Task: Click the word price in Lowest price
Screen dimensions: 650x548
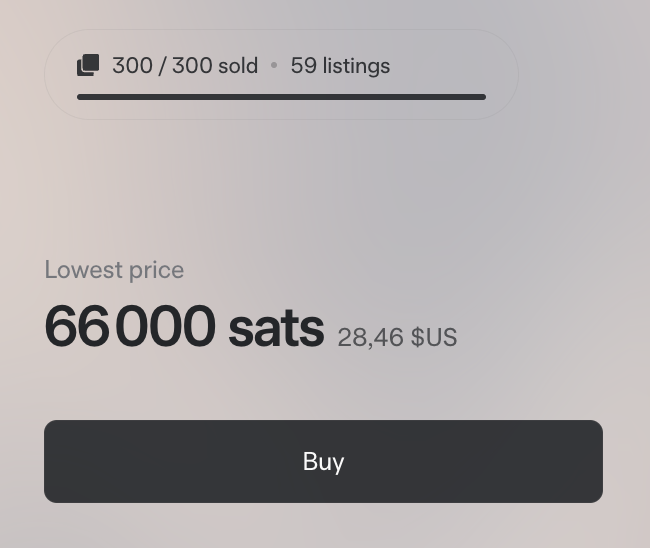Action: coord(156,272)
